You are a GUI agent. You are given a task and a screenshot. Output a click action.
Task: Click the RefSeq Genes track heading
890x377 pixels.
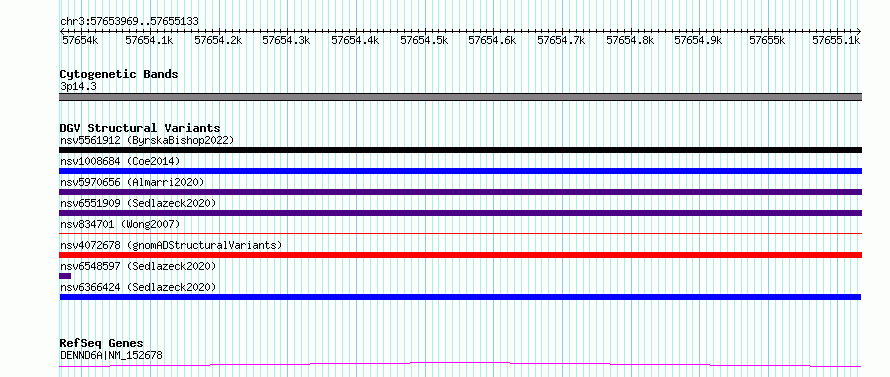[102, 344]
